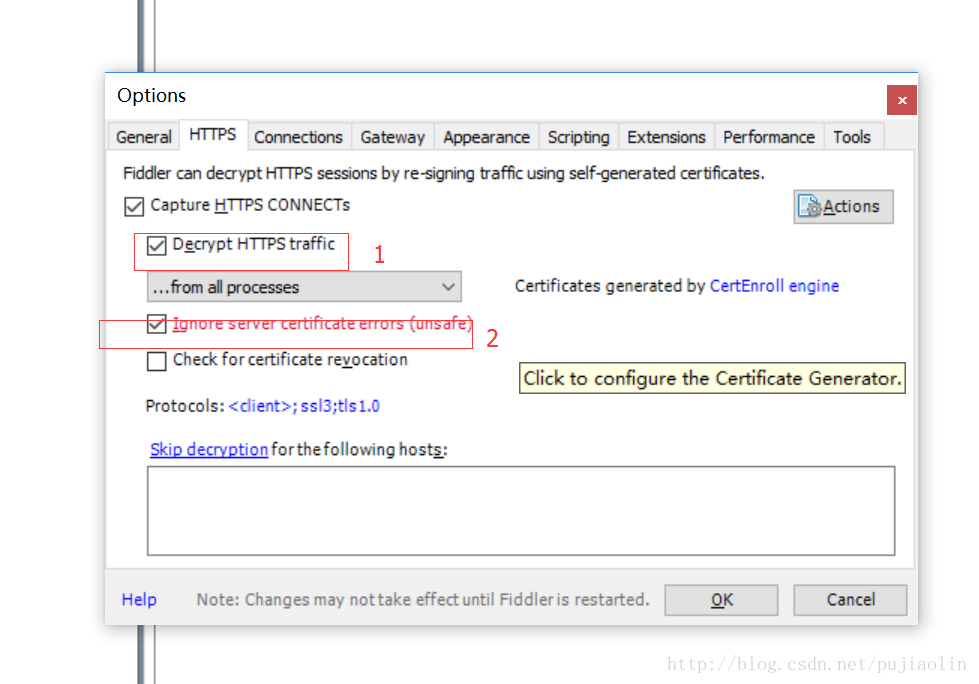Uncheck Decrypt HTTPS traffic
Image resolution: width=979 pixels, height=684 pixels.
click(x=157, y=245)
